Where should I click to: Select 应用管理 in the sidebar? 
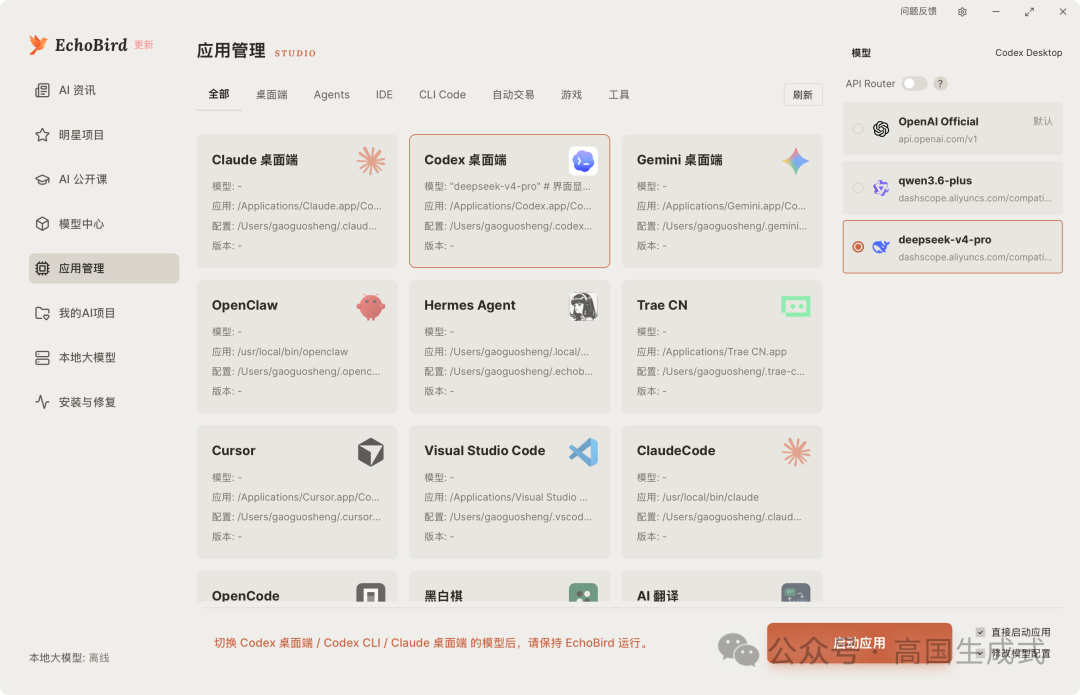point(104,268)
